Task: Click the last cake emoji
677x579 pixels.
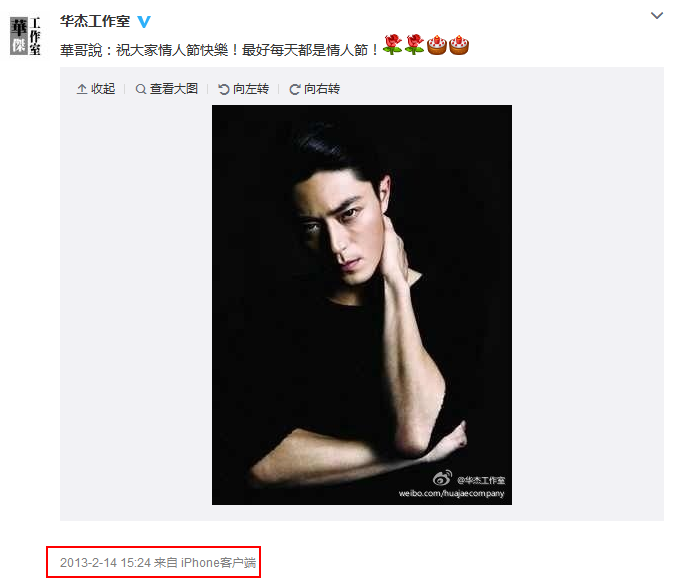Action: tap(459, 45)
